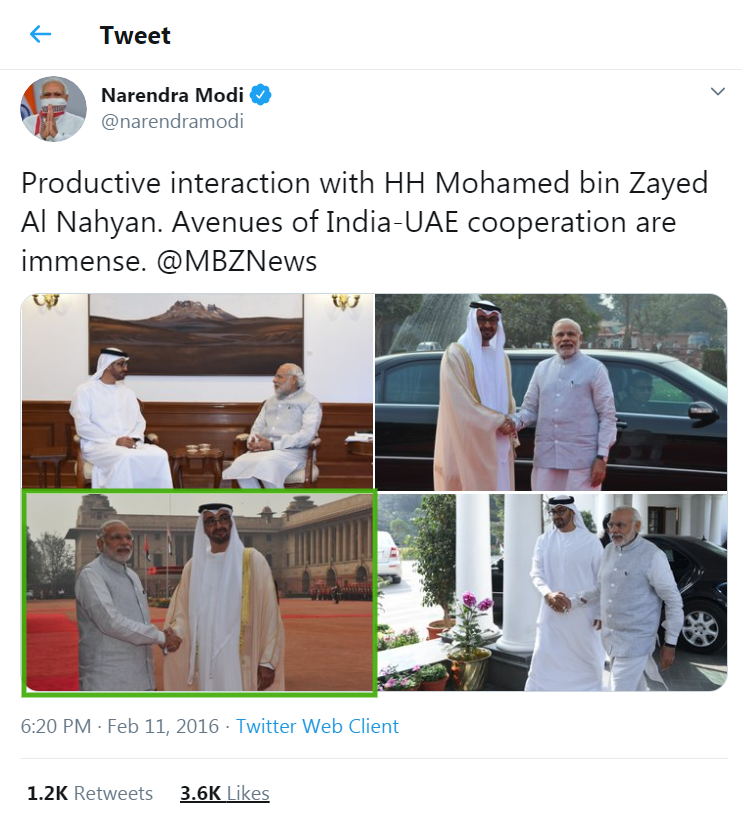Expand the tweet options chevron
This screenshot has height=825, width=743.
pos(718,92)
